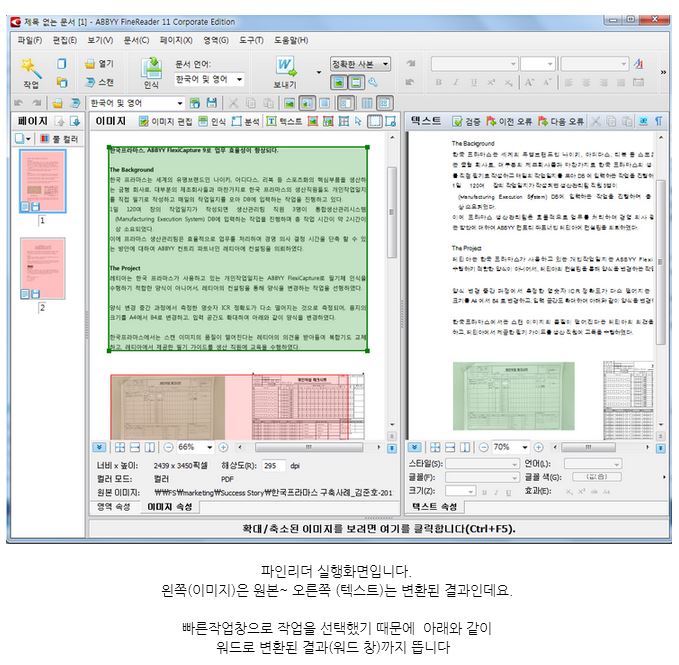Click zoom out minus in text panel
This screenshot has height=665, width=679.
coord(484,447)
